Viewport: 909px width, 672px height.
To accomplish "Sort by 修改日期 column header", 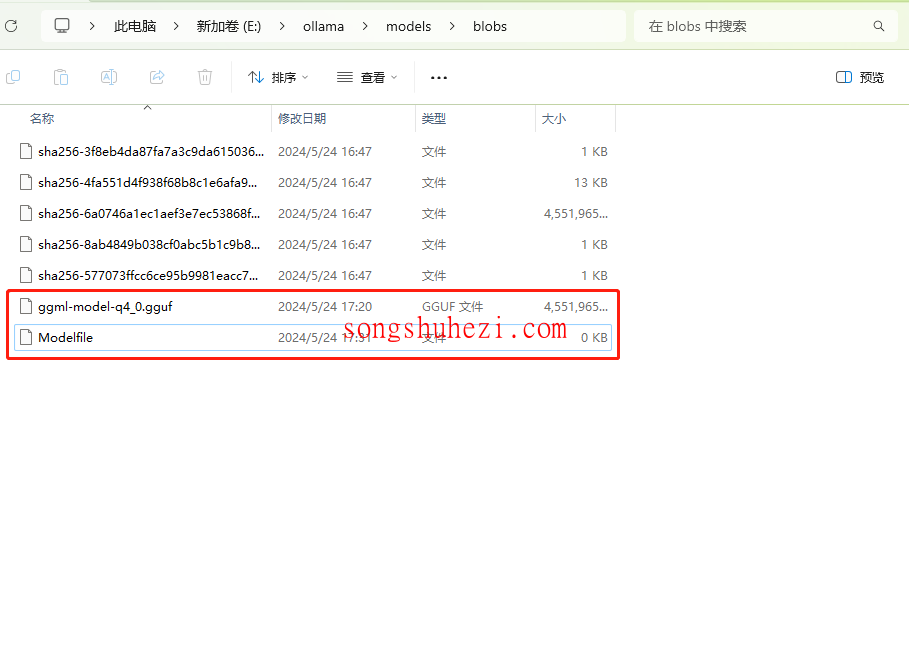I will 302,118.
